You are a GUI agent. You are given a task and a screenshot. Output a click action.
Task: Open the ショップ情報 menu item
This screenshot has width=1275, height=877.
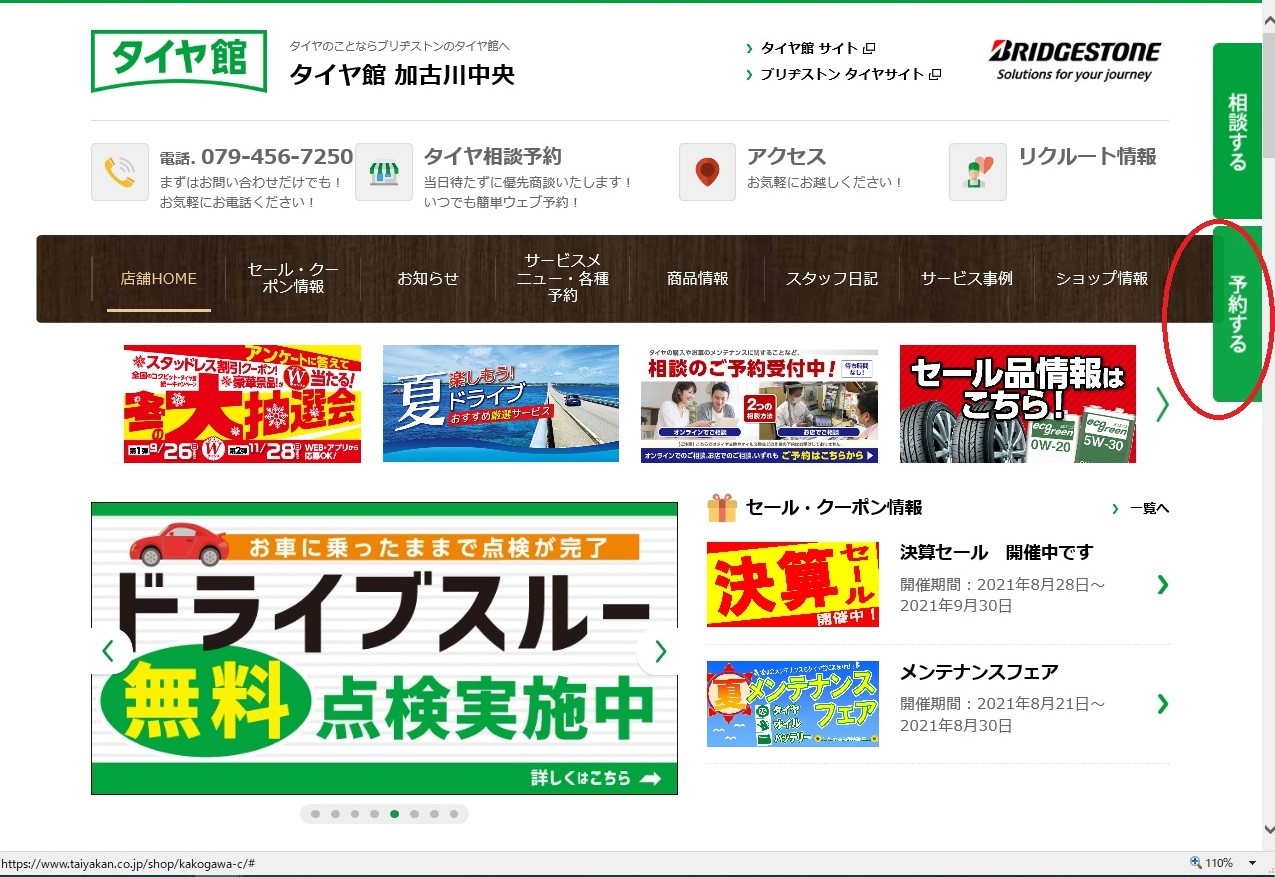(x=1102, y=279)
